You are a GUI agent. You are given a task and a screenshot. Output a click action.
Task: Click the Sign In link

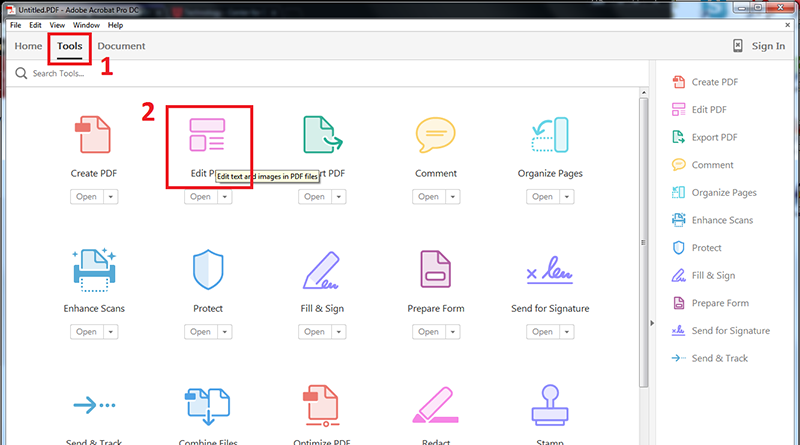pos(768,46)
